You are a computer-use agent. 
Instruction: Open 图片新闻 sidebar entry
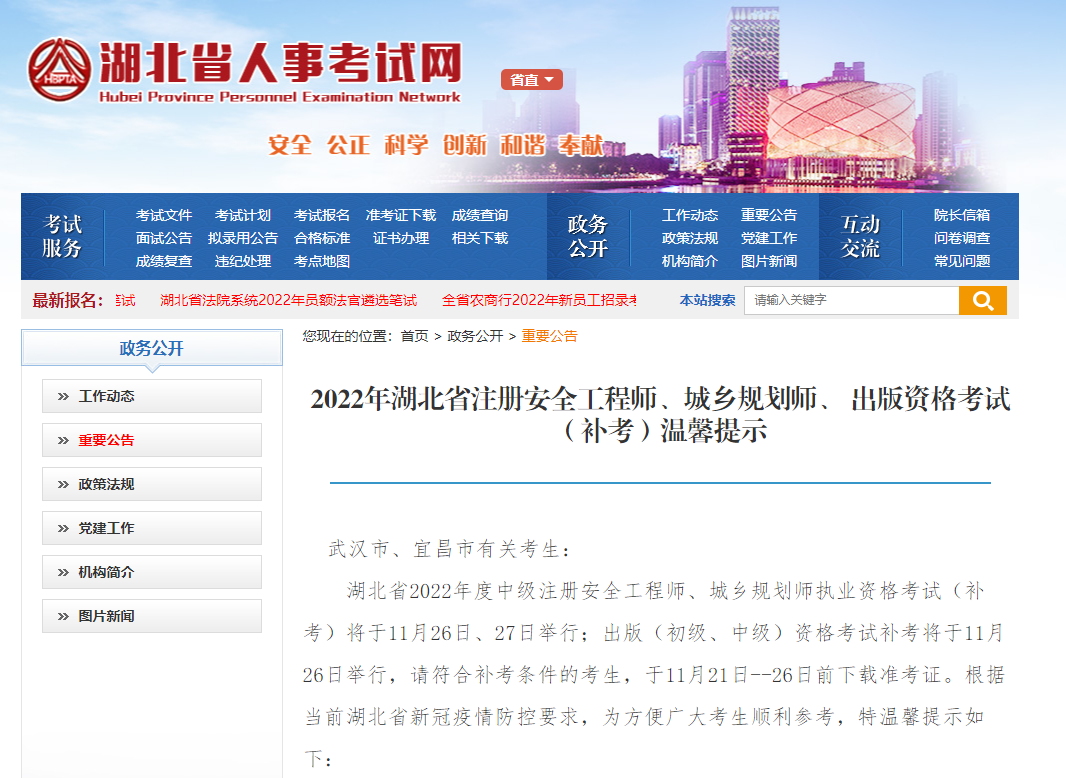152,616
